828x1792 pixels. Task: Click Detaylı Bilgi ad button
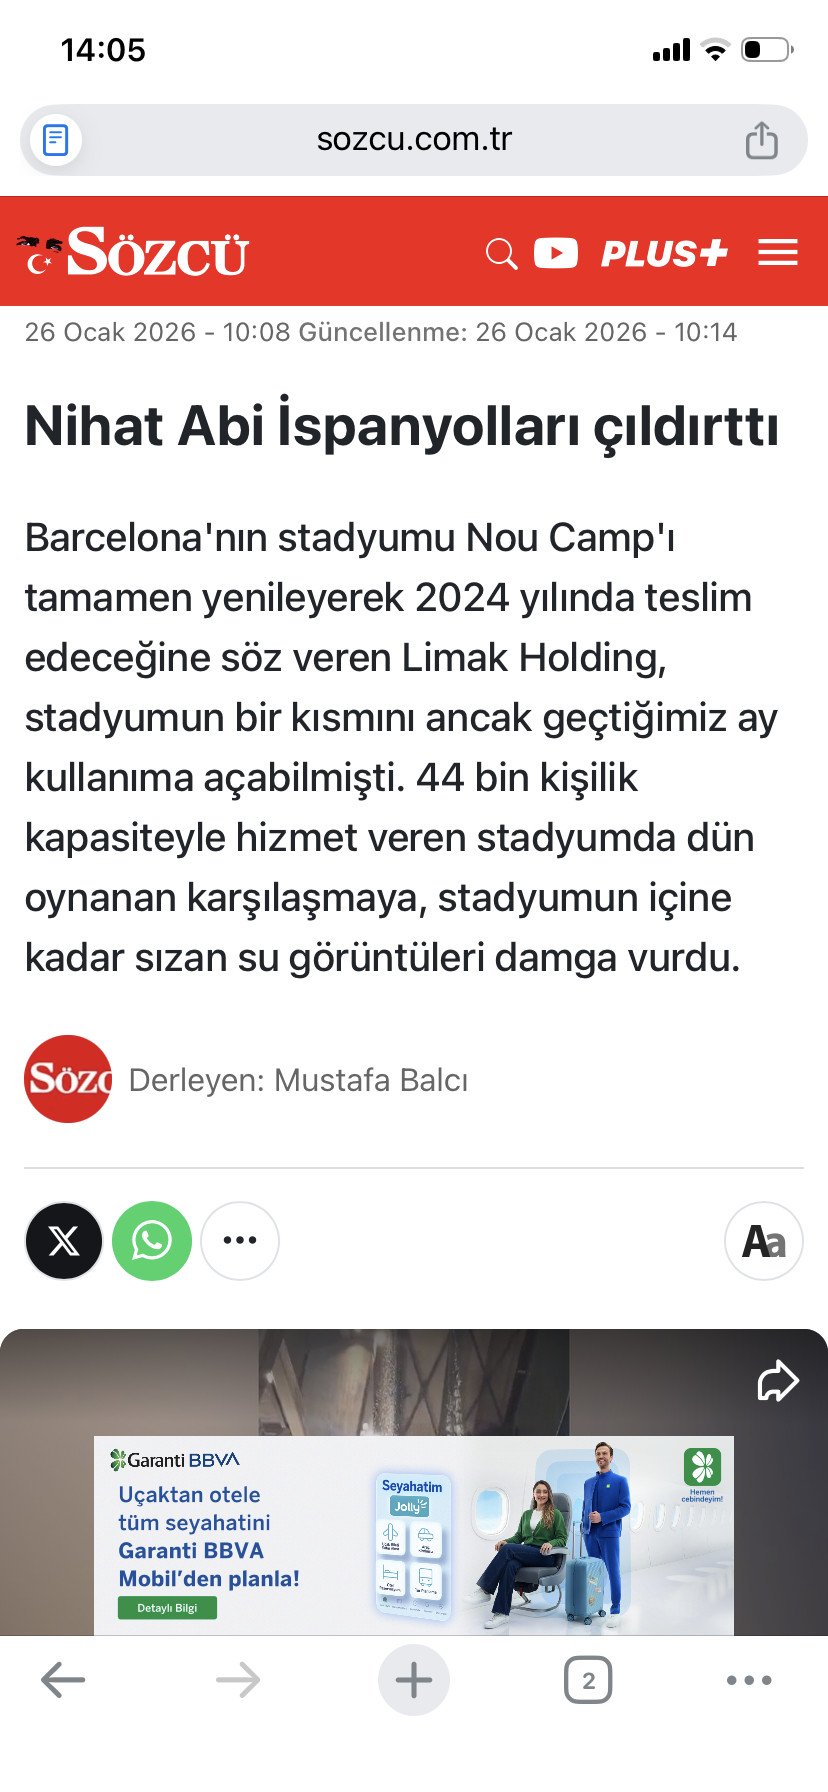167,1608
